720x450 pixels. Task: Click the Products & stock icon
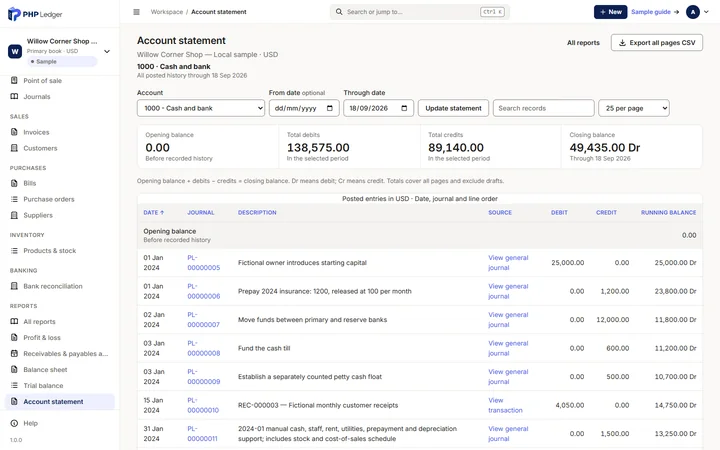tap(14, 250)
